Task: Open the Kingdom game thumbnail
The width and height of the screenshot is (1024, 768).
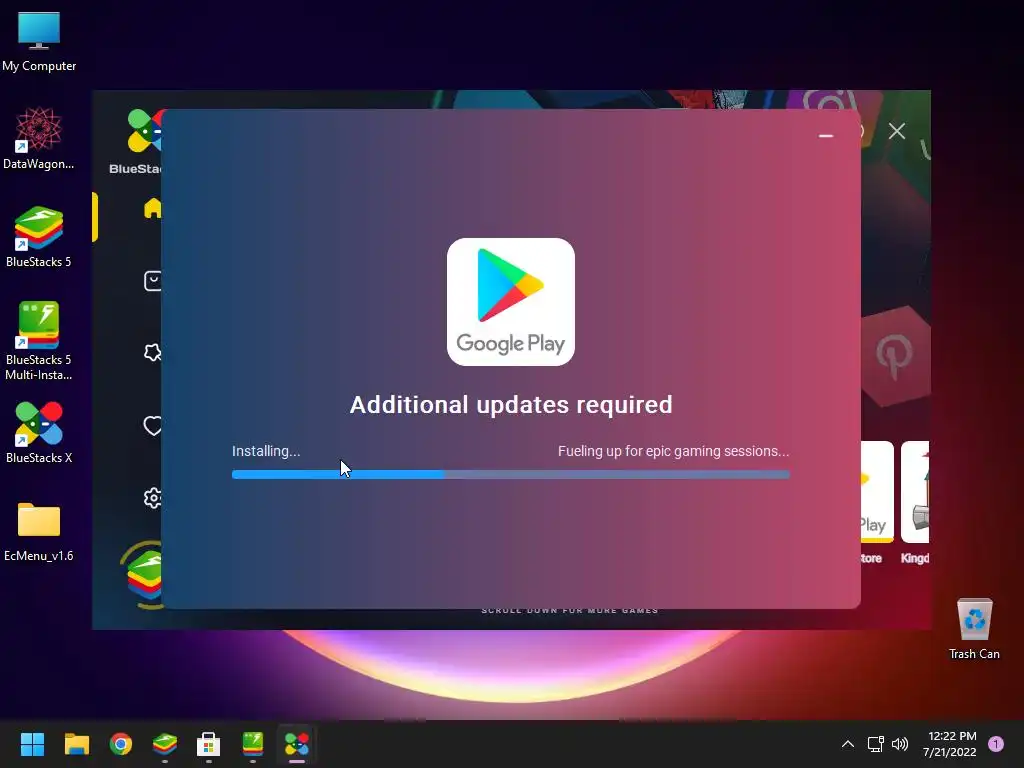Action: click(915, 492)
